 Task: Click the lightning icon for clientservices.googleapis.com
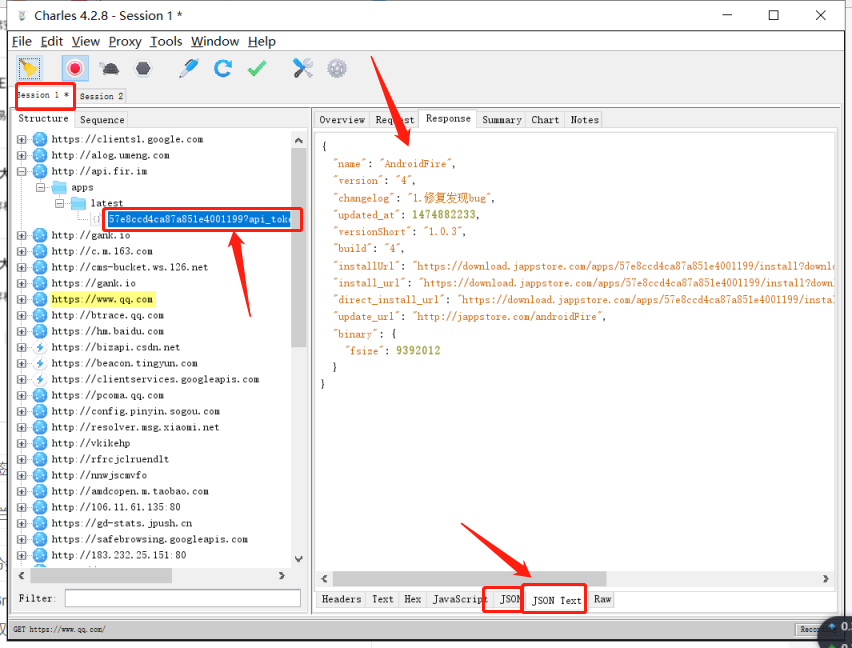tap(40, 379)
